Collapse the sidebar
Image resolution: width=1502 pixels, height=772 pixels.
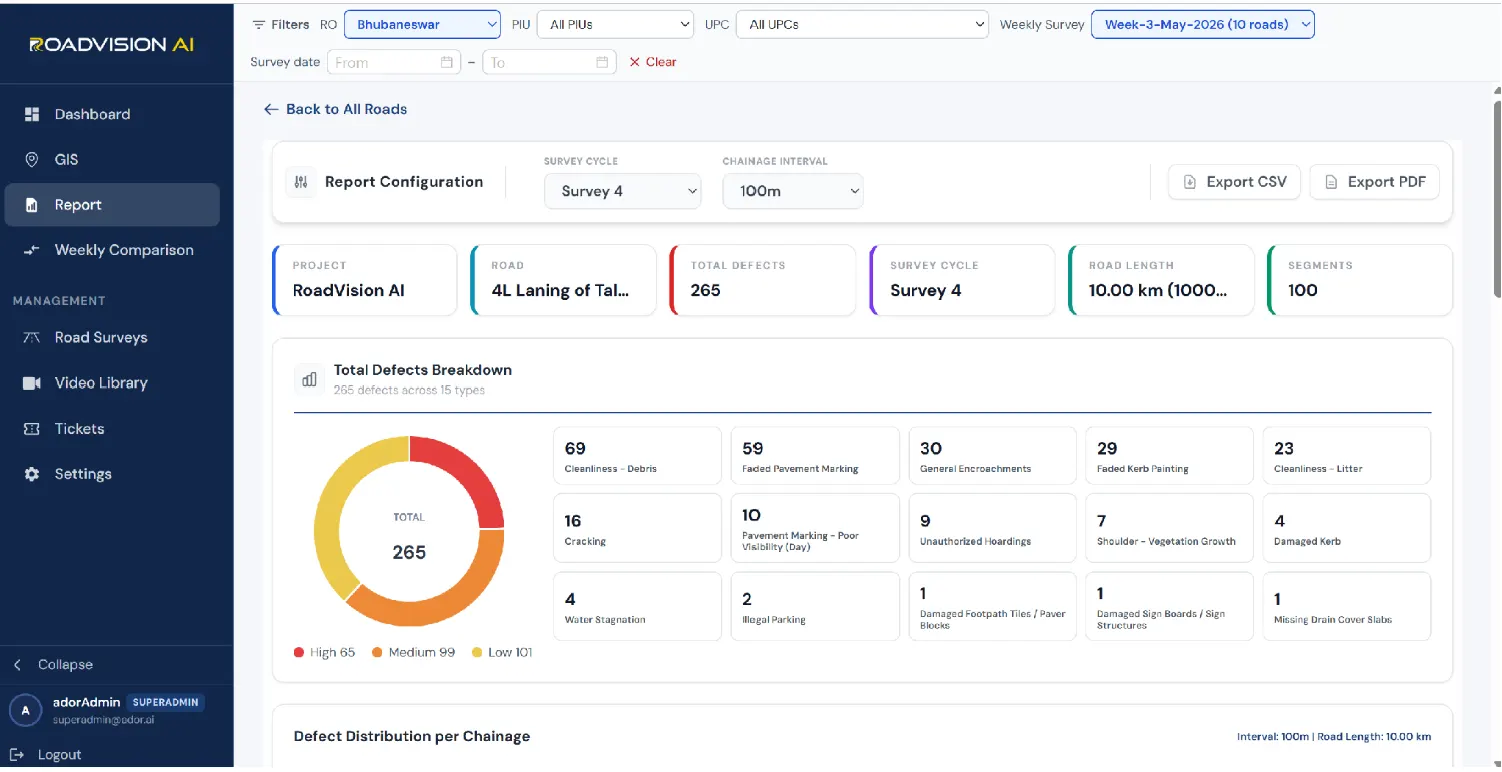[53, 665]
